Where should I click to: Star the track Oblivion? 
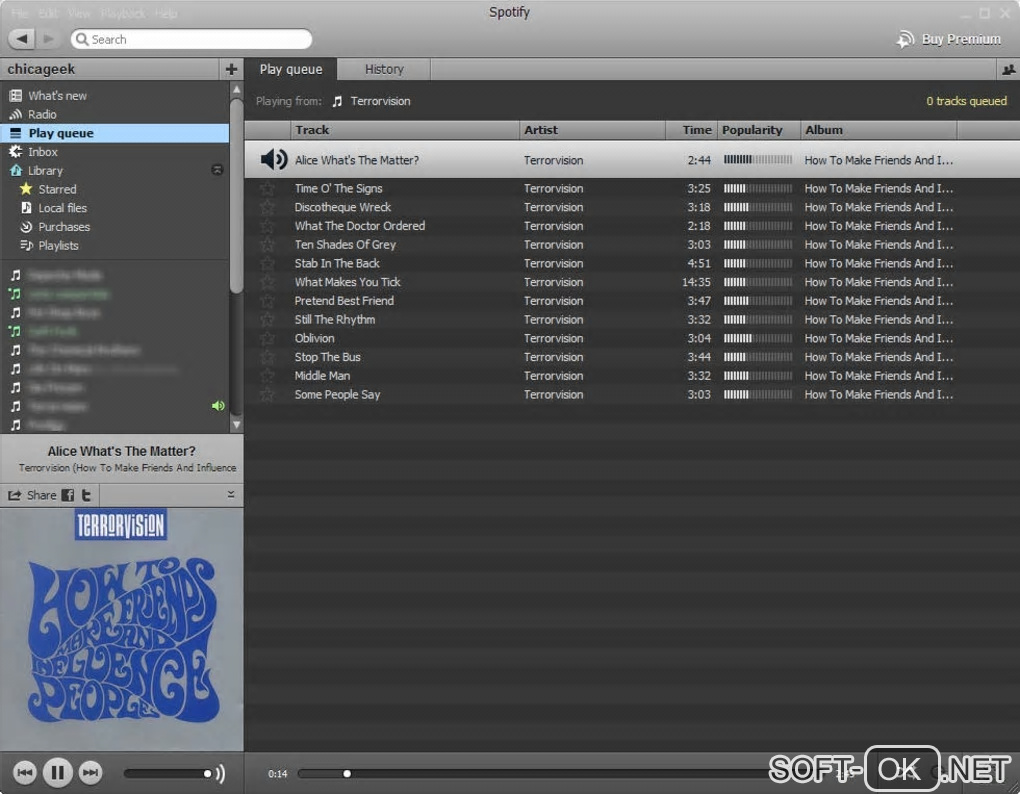(x=267, y=339)
